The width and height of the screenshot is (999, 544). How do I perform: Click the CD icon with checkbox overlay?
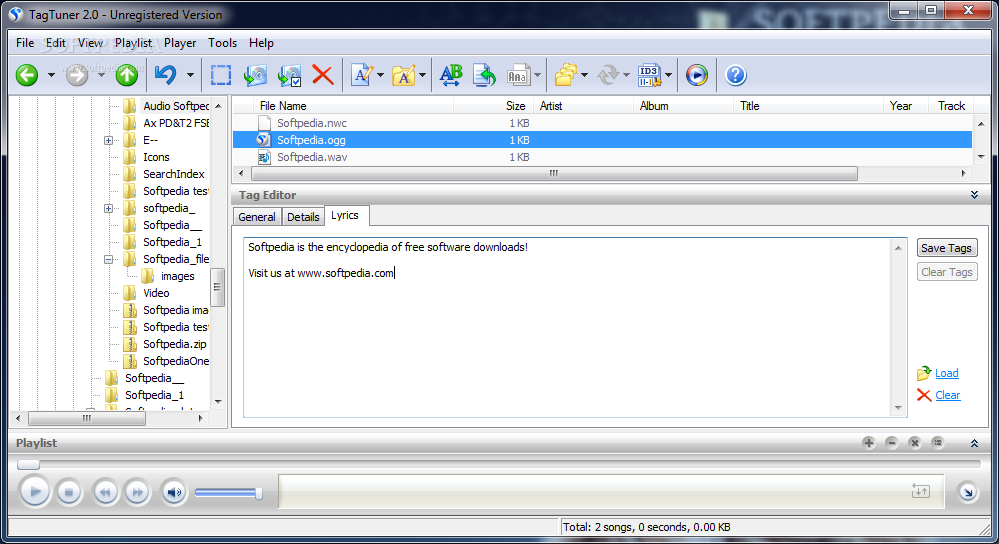pos(289,75)
